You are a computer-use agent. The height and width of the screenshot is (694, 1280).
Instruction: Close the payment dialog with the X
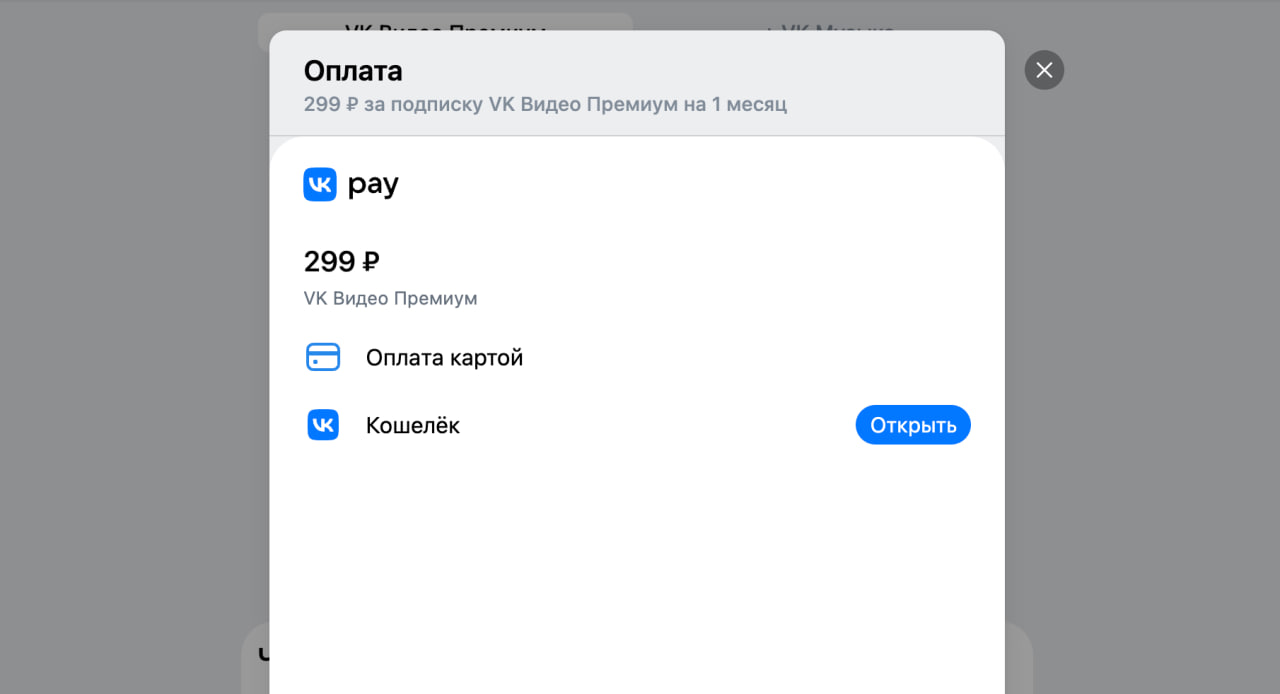pyautogui.click(x=1044, y=70)
